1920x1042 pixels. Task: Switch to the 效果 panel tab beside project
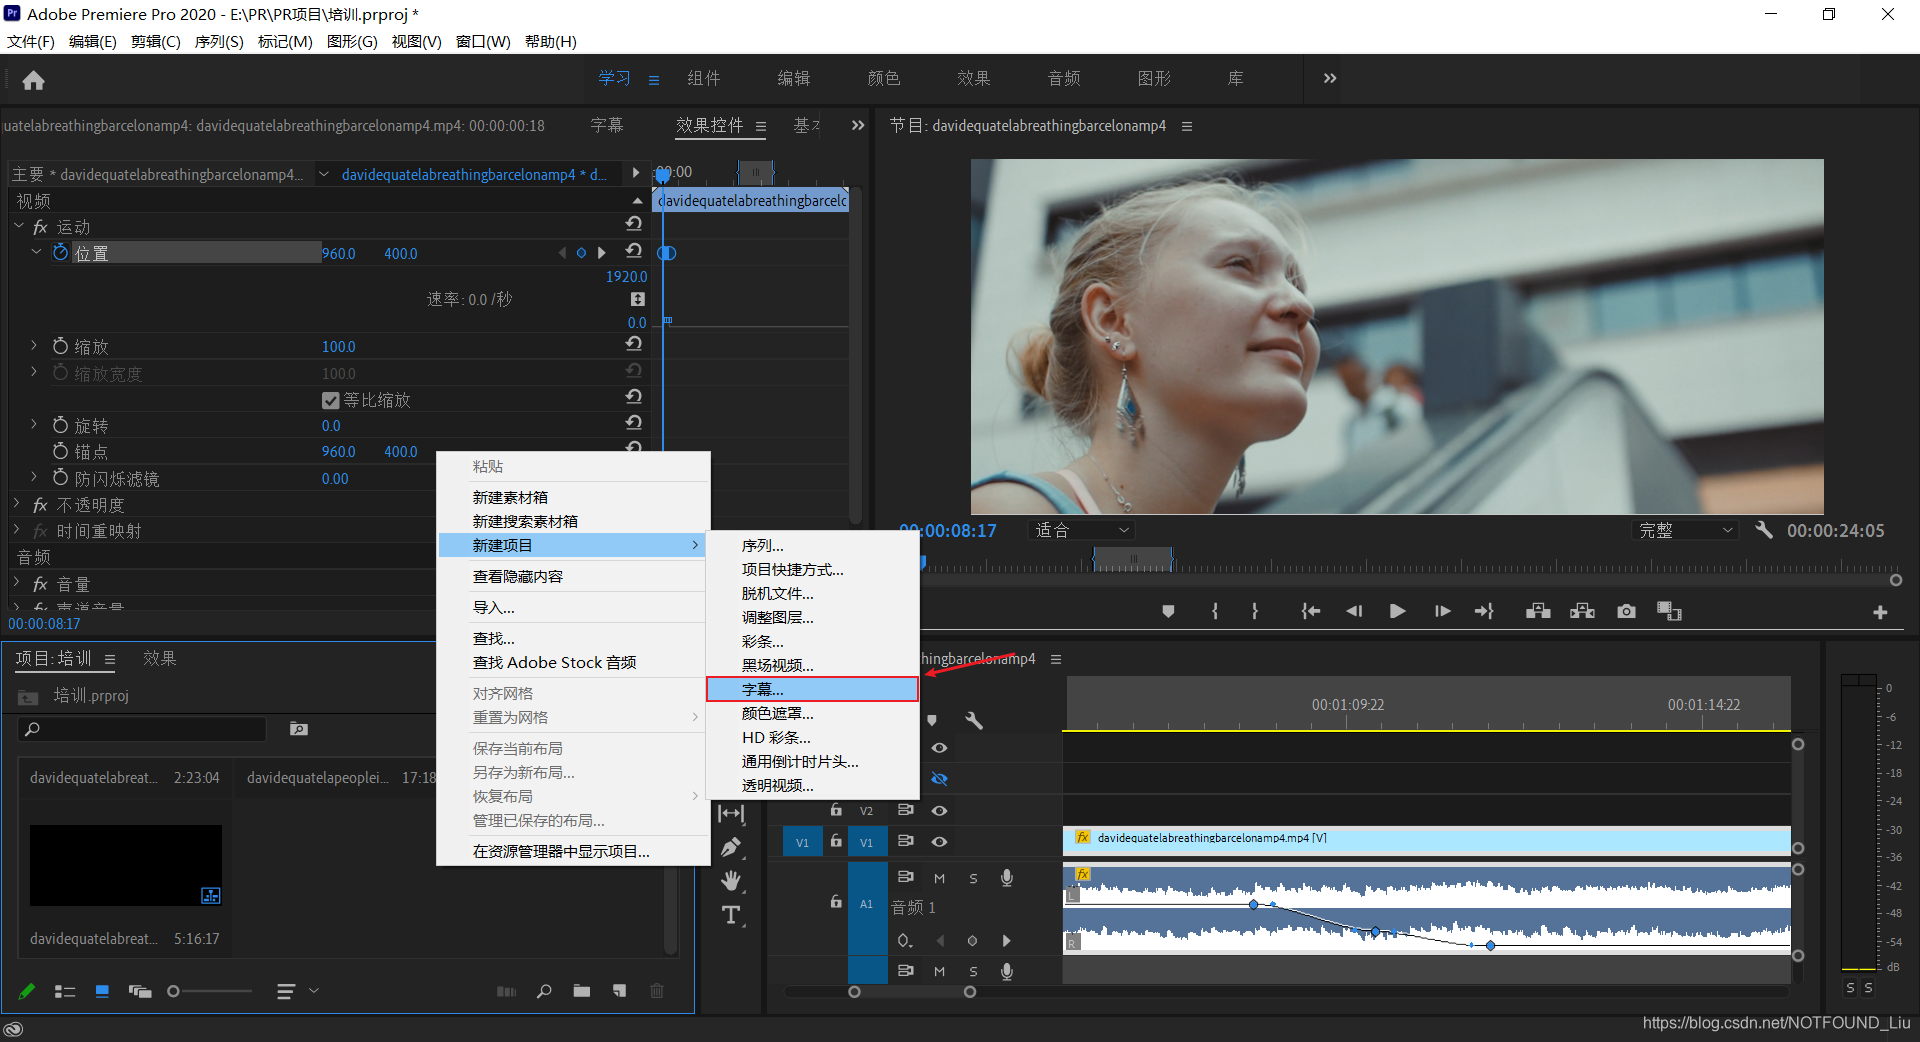159,658
